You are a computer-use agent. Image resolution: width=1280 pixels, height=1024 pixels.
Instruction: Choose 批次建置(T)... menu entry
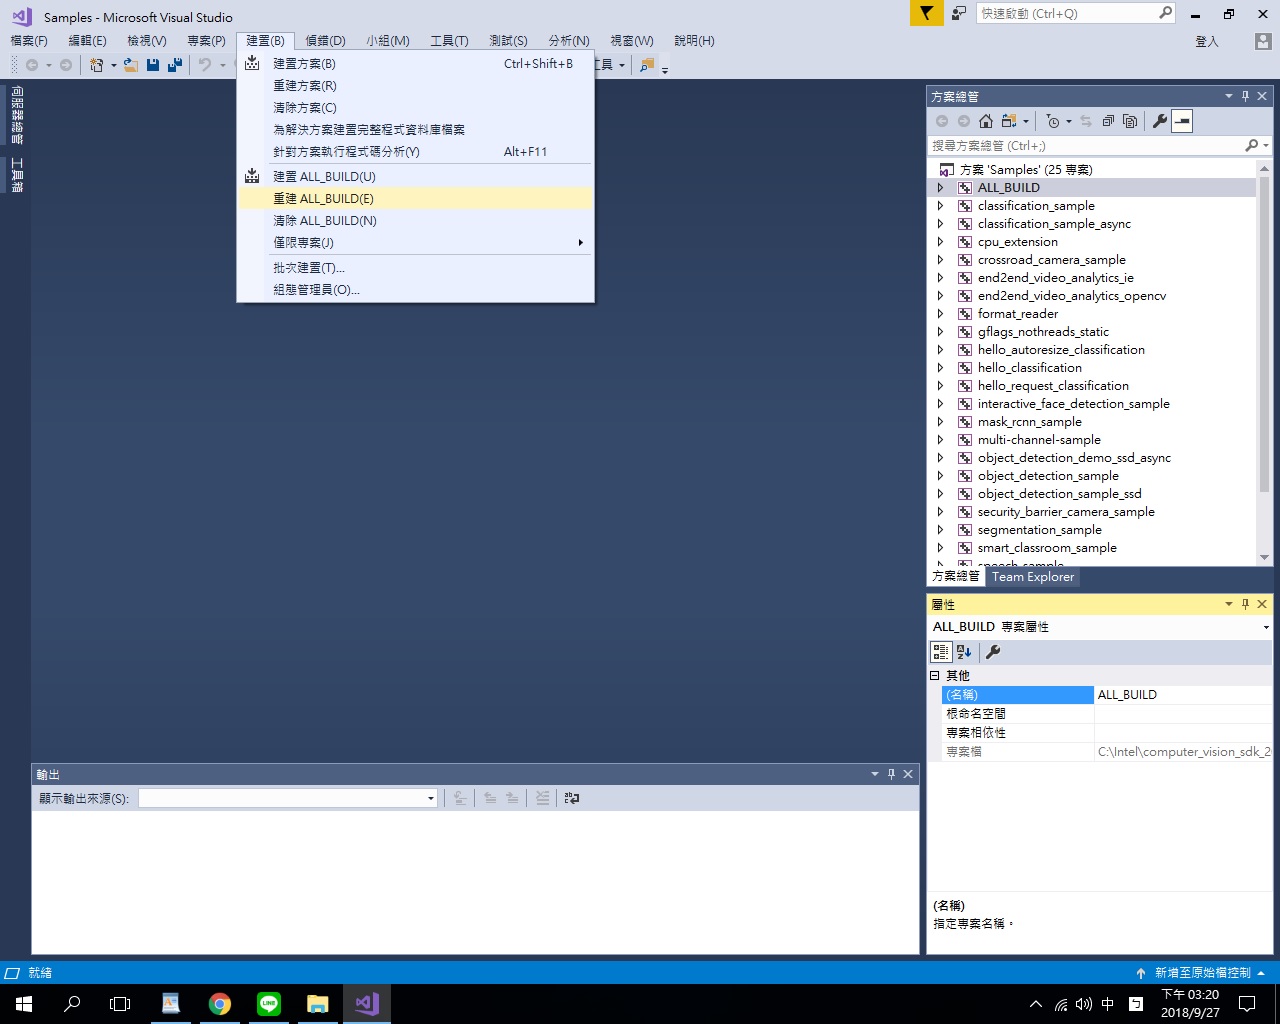(x=415, y=268)
